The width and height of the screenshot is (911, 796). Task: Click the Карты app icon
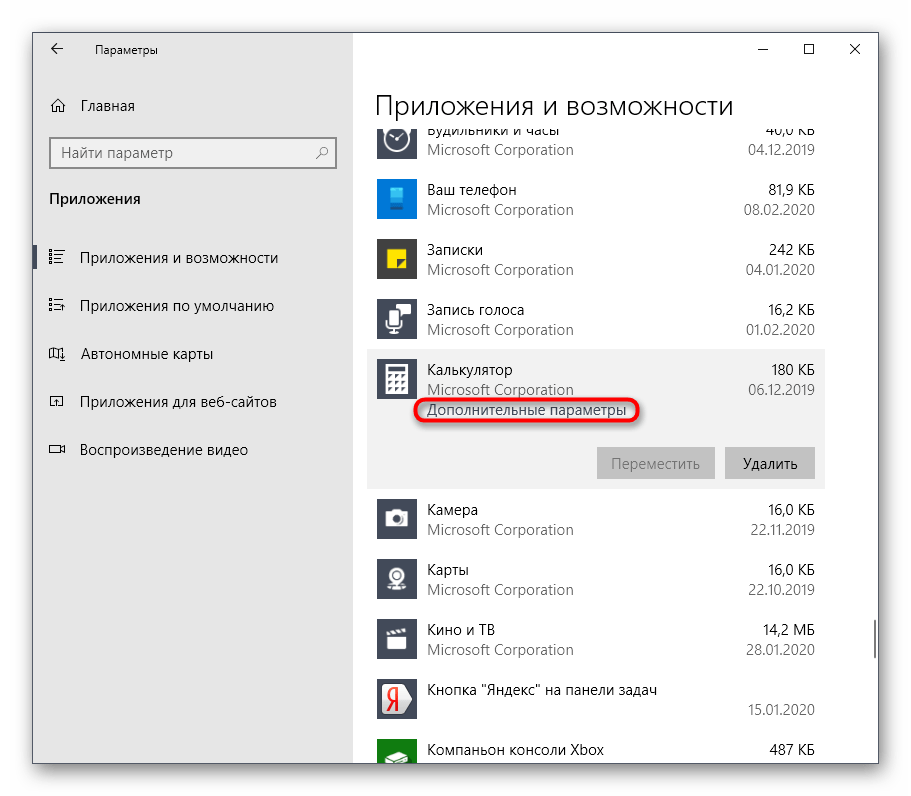click(x=396, y=579)
